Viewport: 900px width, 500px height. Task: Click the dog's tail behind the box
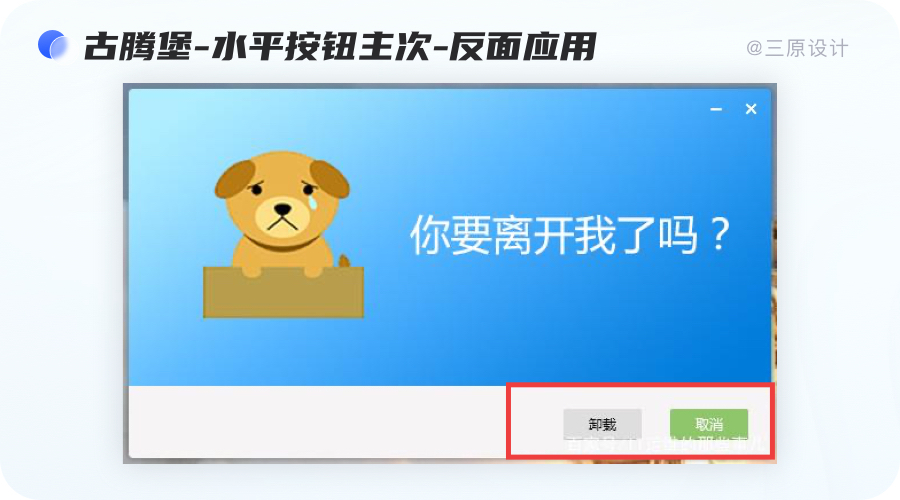point(344,261)
